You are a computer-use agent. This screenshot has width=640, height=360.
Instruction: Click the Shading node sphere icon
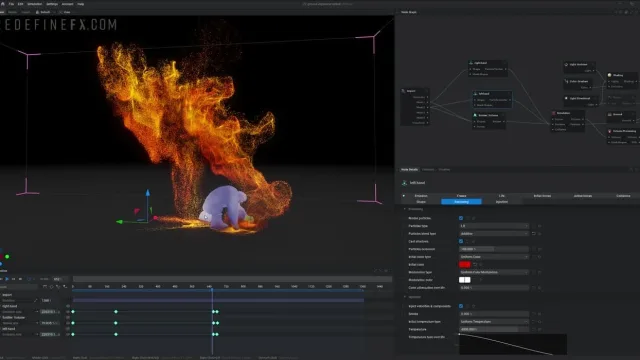tap(610, 75)
